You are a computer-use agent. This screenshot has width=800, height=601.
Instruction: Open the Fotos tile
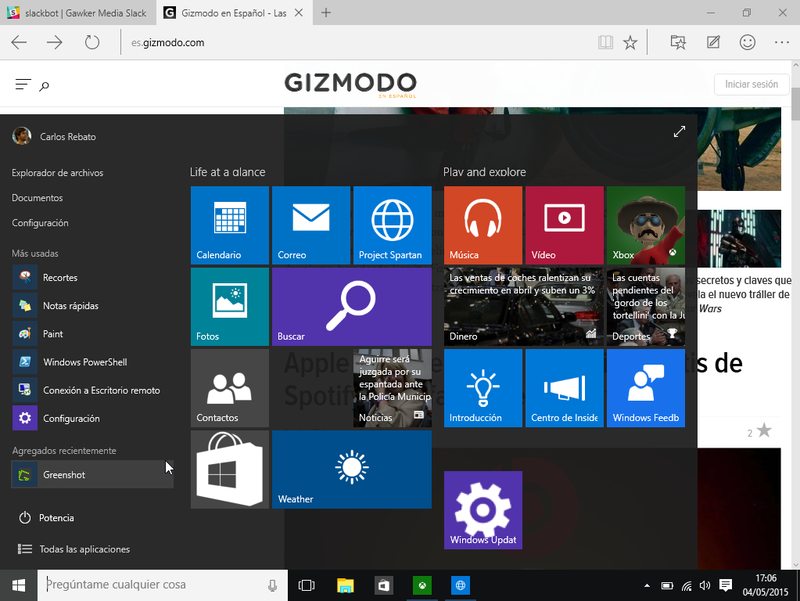tap(230, 307)
